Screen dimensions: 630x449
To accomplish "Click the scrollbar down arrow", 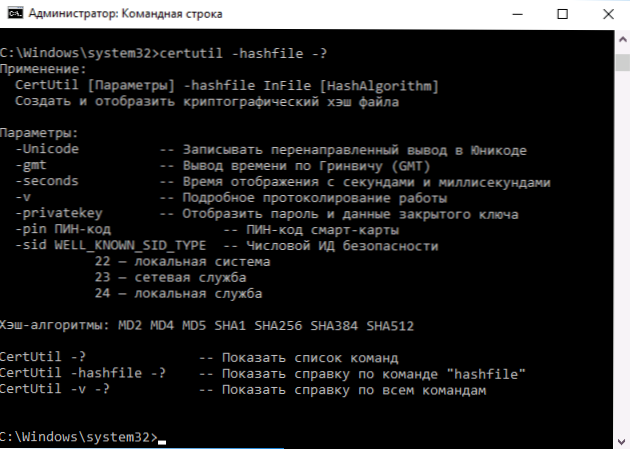I will [x=622, y=441].
